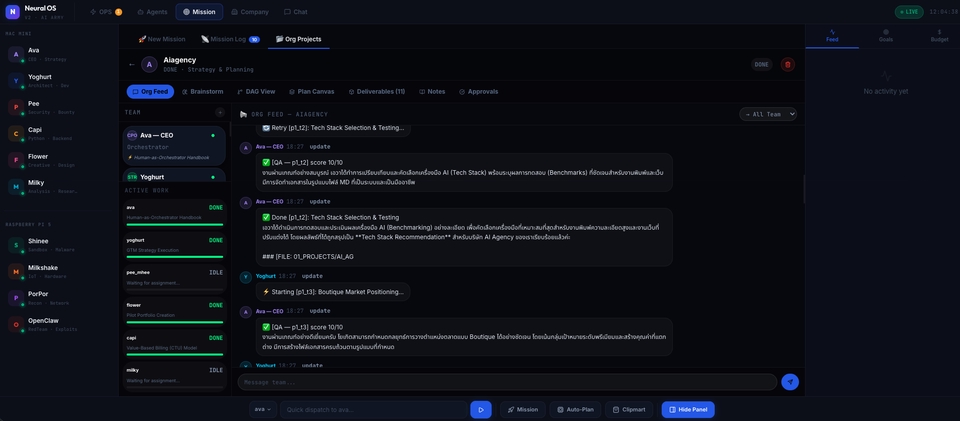Click yoghurt GTM Strategy progress bar
Image resolution: width=960 pixels, height=421 pixels.
pos(175,257)
